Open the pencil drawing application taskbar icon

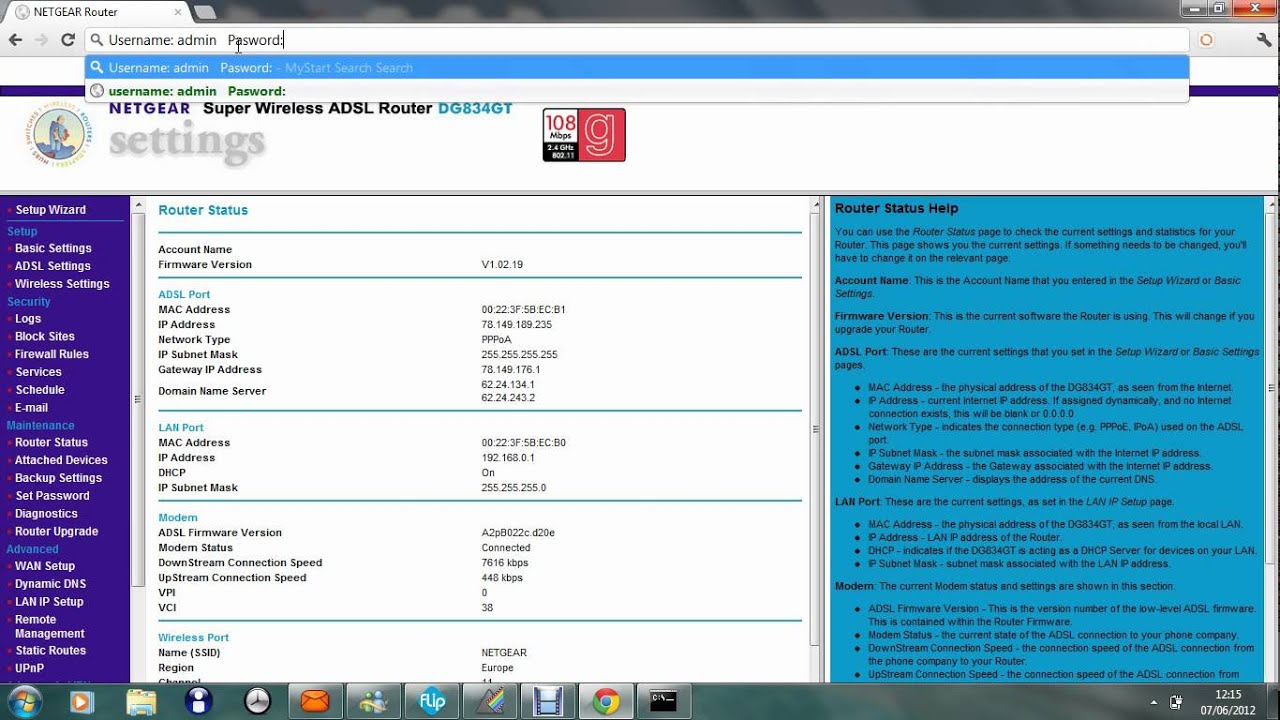point(489,702)
